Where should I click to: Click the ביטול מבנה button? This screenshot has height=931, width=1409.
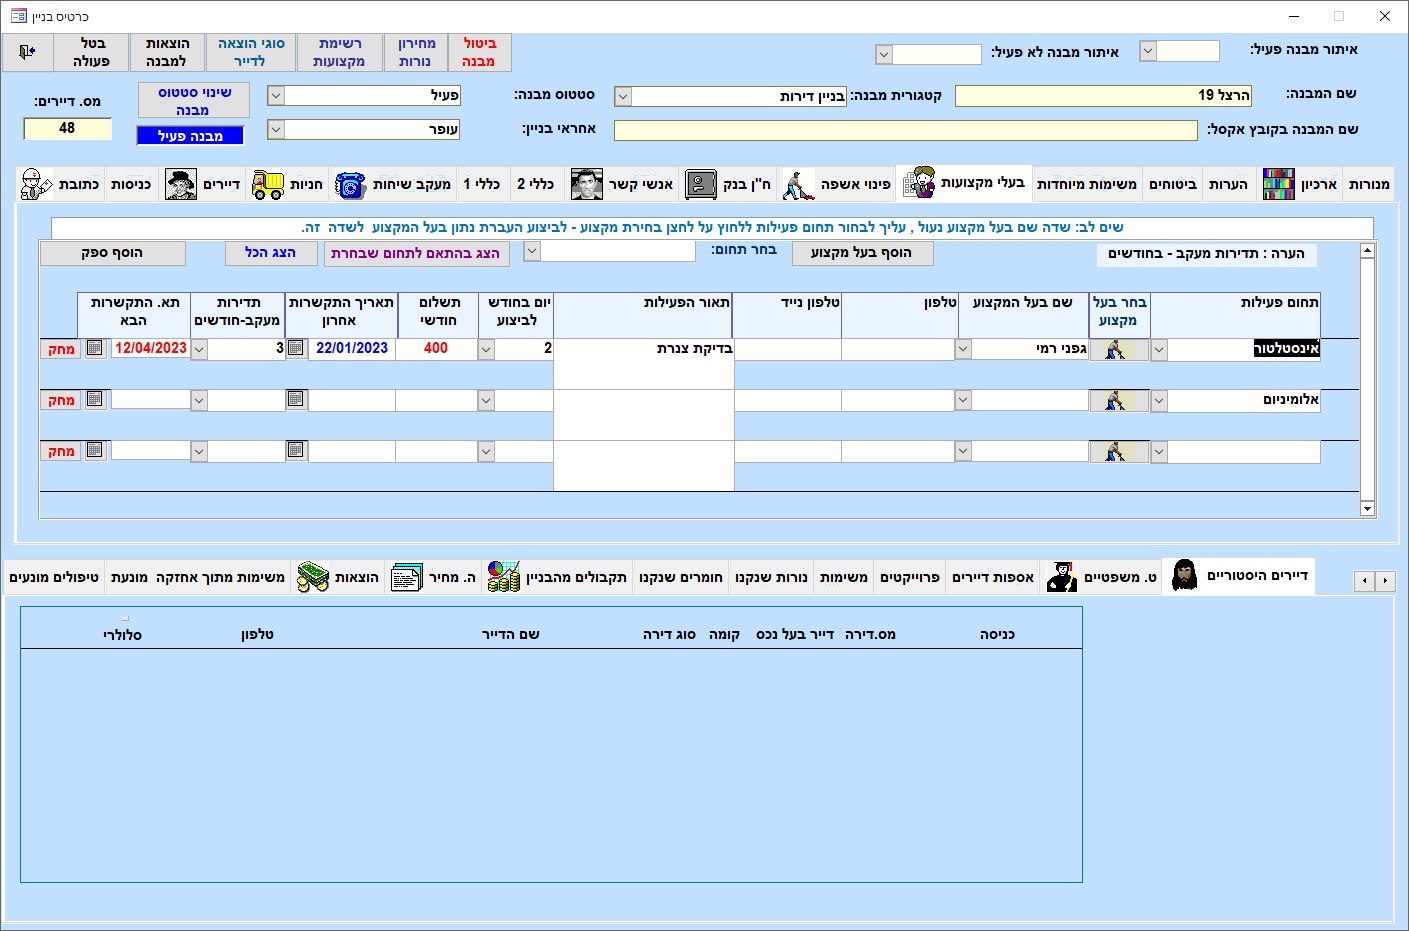(x=479, y=52)
